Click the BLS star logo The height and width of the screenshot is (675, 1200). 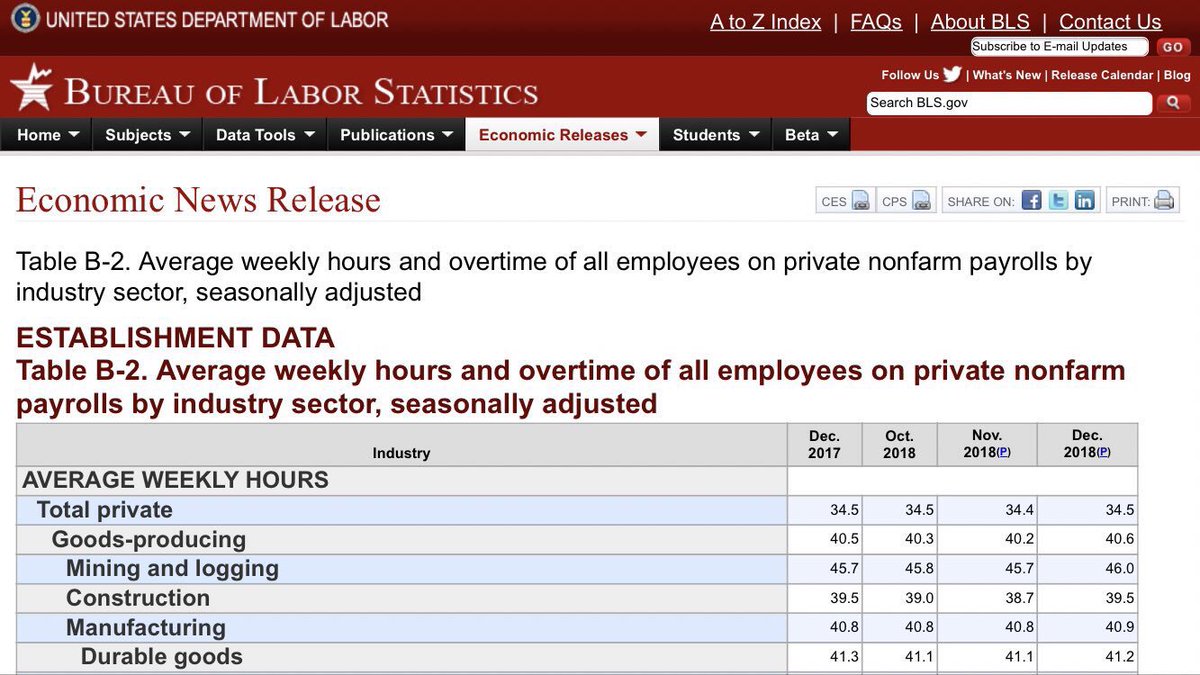(x=31, y=88)
